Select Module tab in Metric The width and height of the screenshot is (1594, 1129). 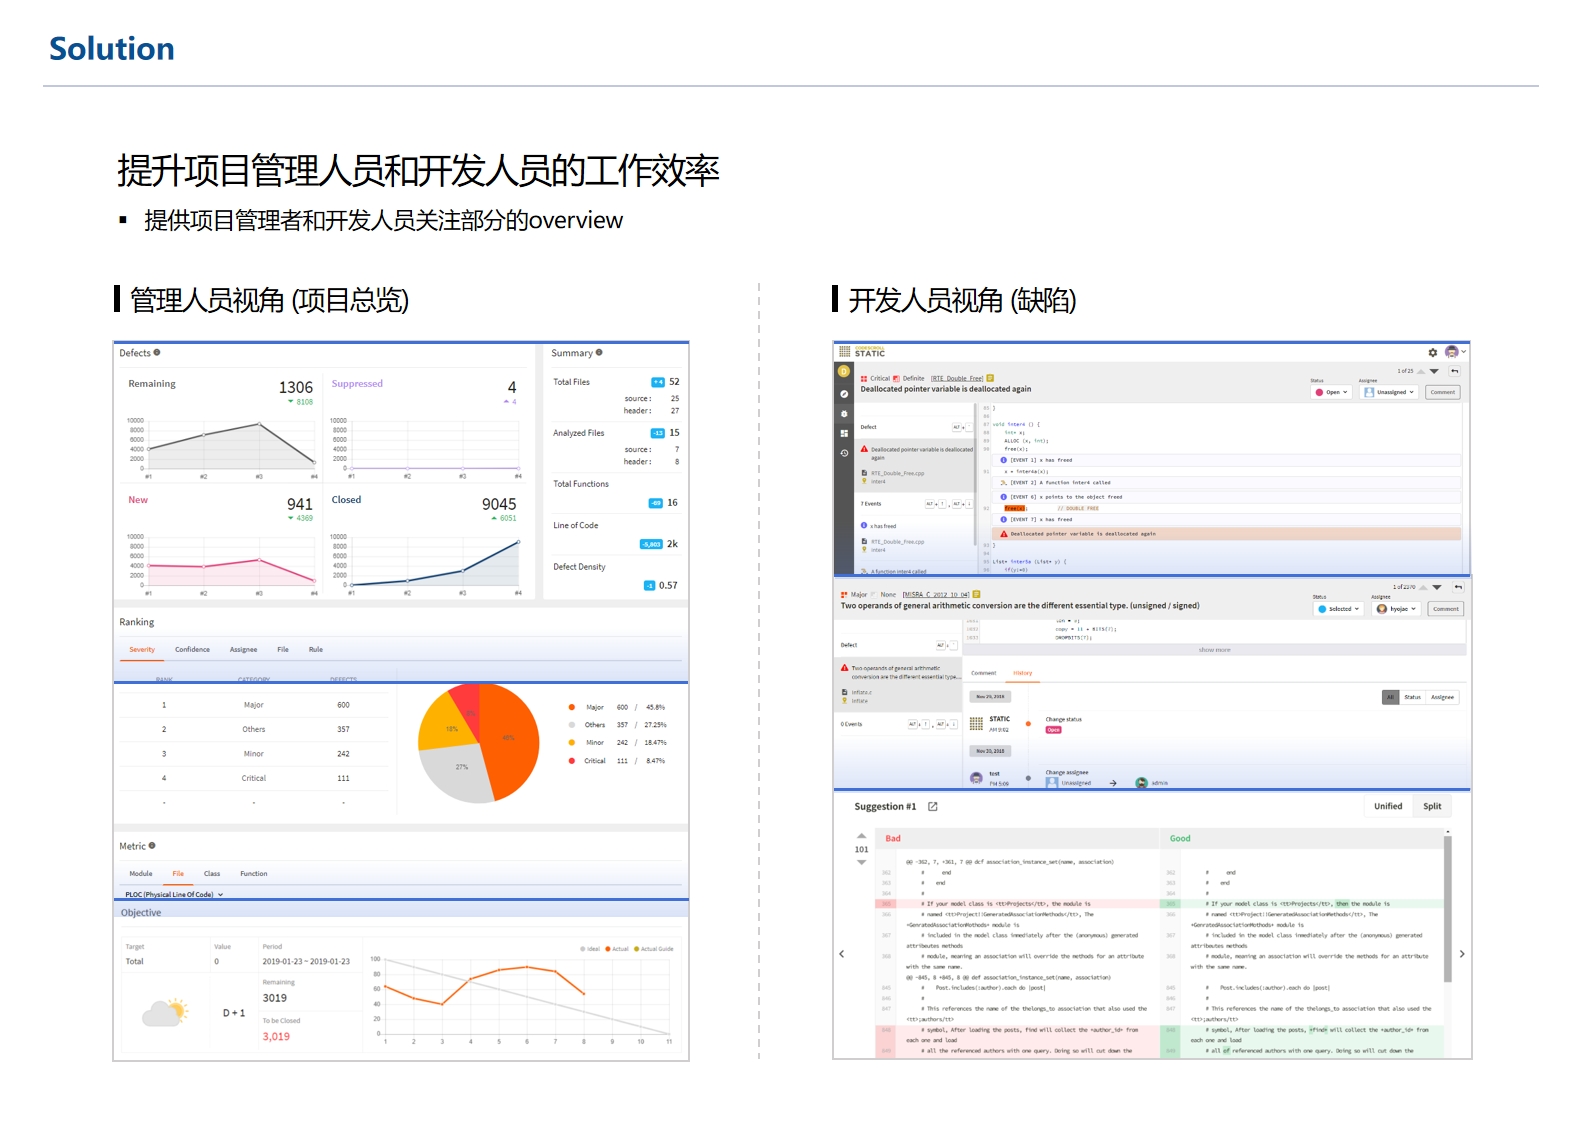pyautogui.click(x=141, y=873)
